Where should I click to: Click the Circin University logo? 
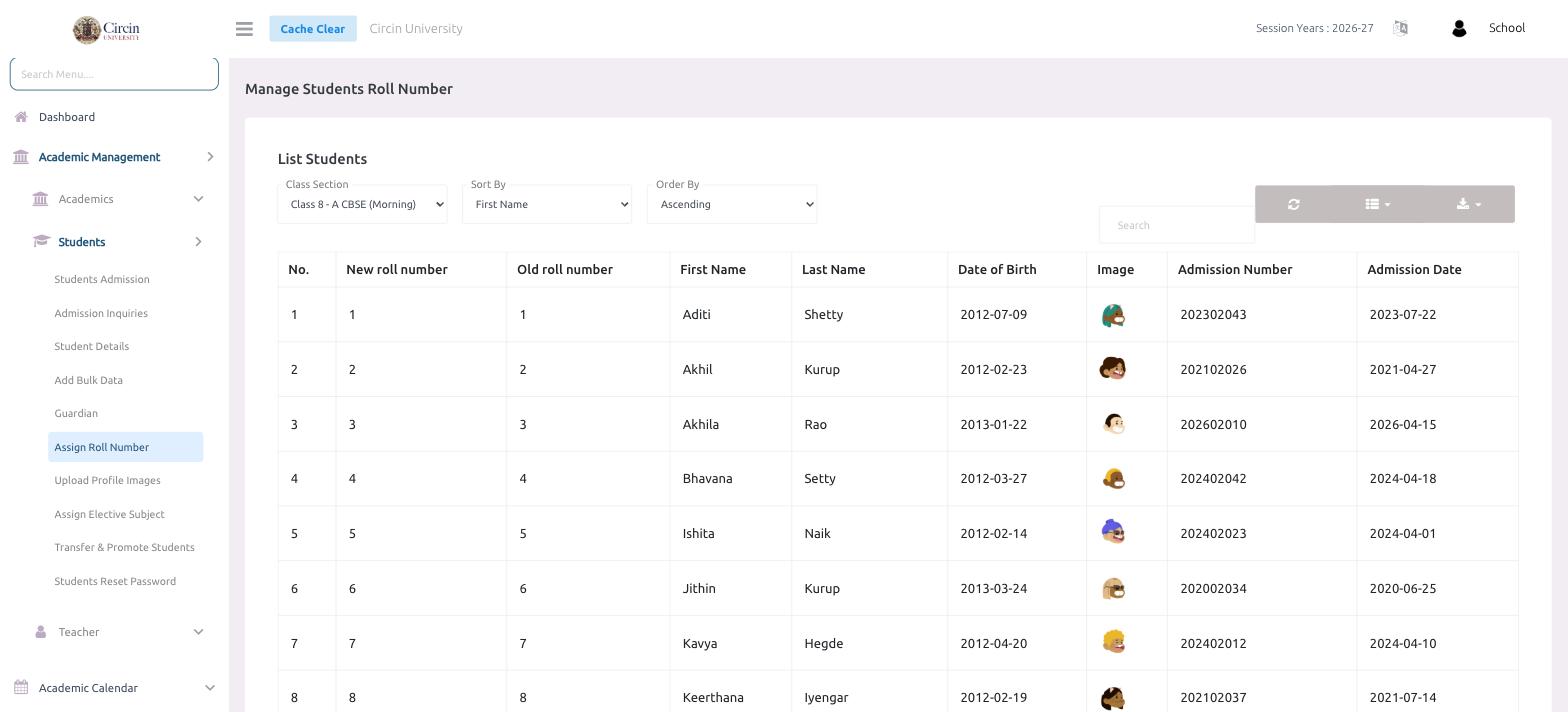[107, 29]
